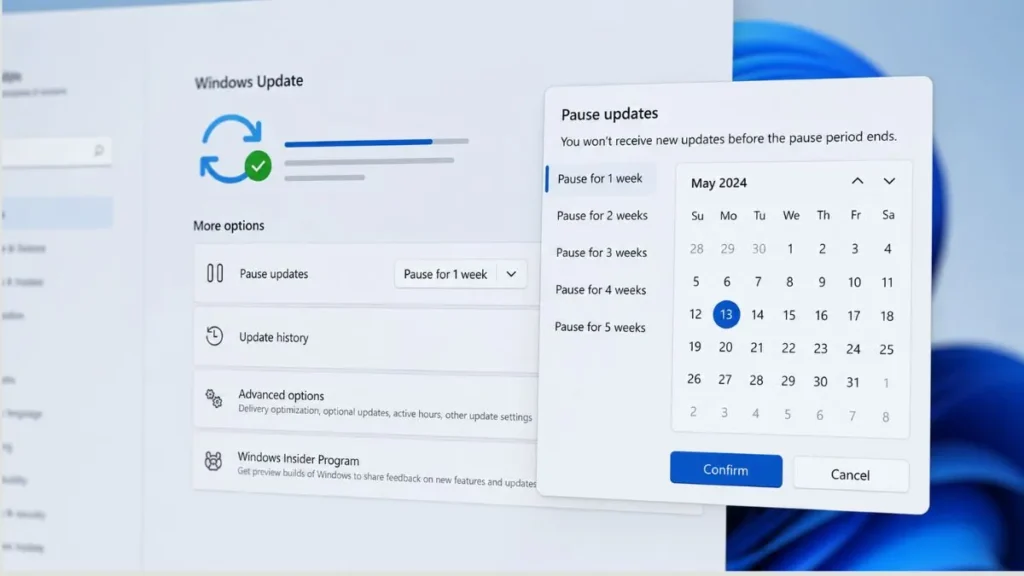Viewport: 1024px width, 576px height.
Task: Open the Pause for 1 week dropdown
Action: (x=460, y=273)
